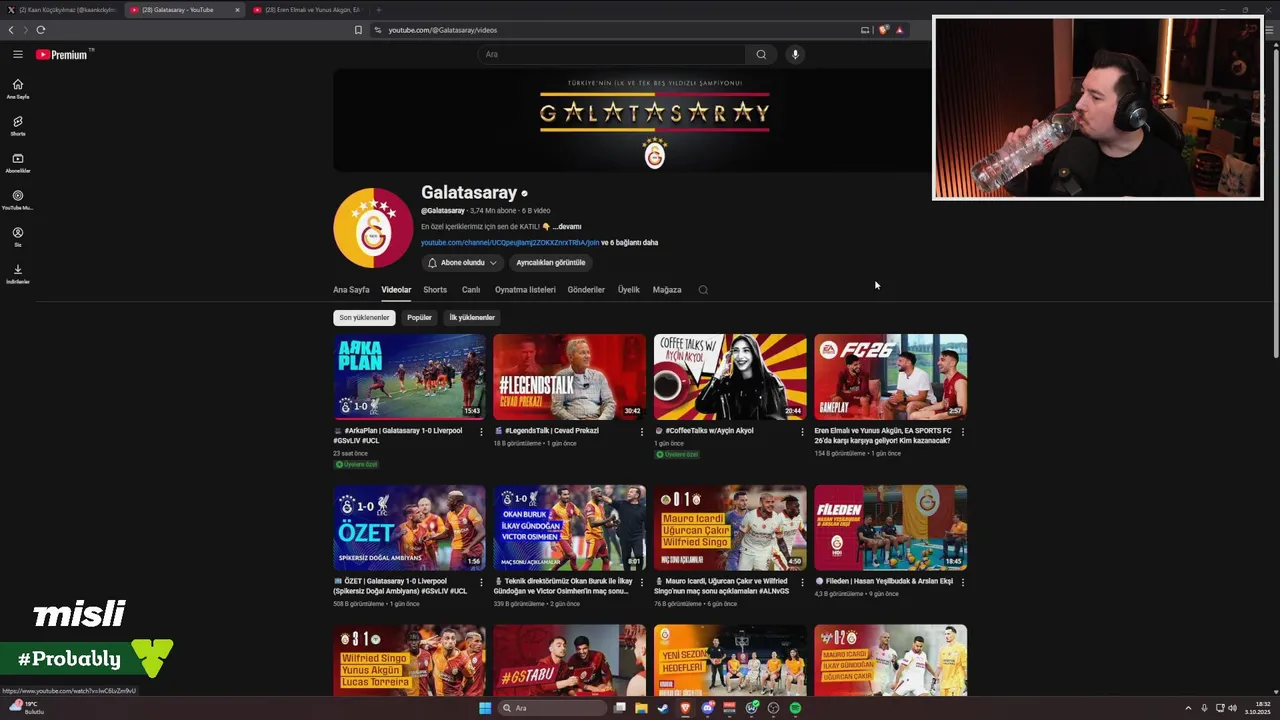Open options menu for the #LegendsTalk video
This screenshot has width=1280, height=720.
click(x=642, y=432)
